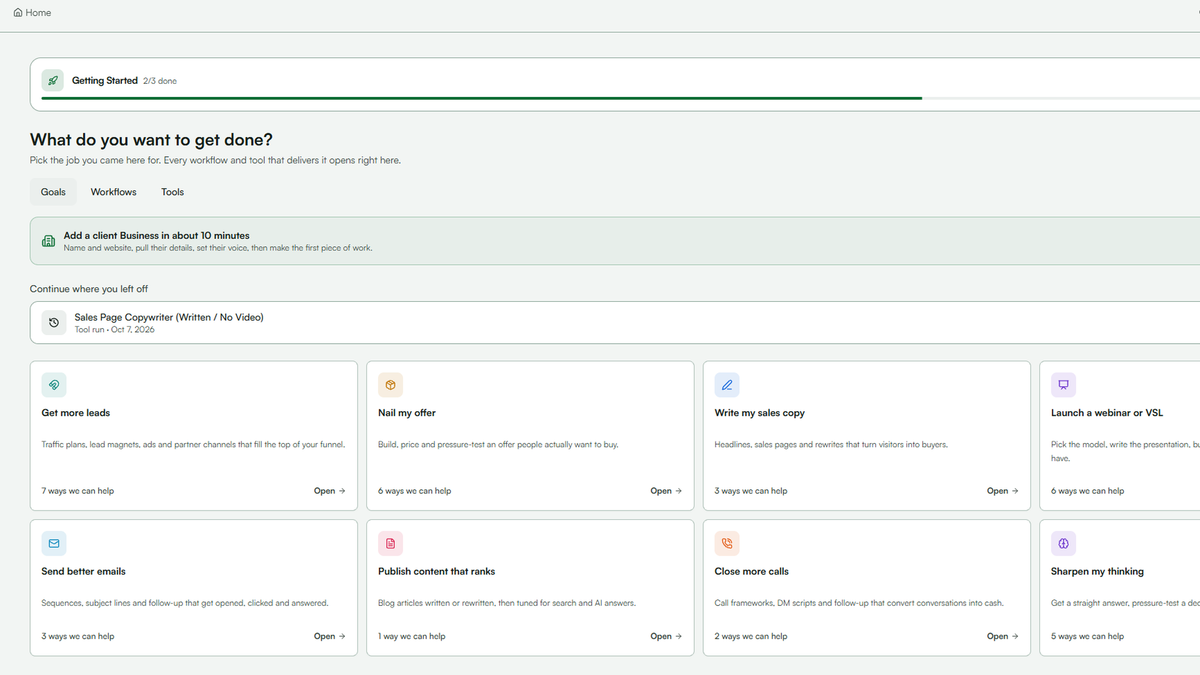This screenshot has width=1200, height=675.
Task: Click '7 ways we can help' text
Action: pyautogui.click(x=78, y=491)
